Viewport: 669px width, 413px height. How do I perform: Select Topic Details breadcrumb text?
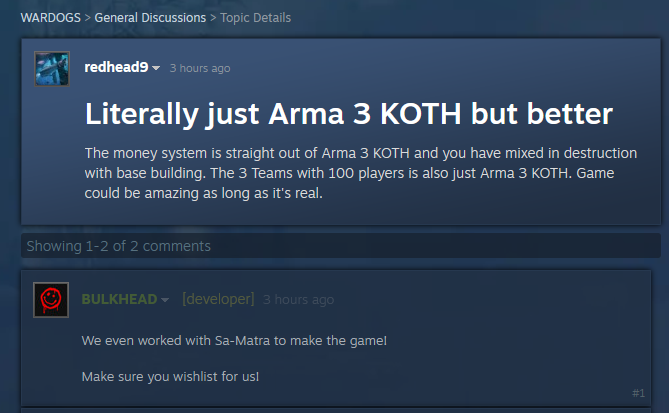[x=256, y=17]
